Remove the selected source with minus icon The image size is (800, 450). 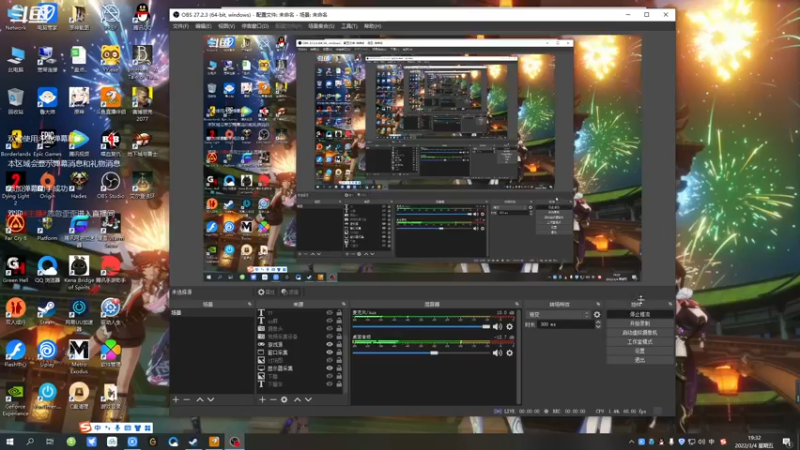[x=273, y=399]
